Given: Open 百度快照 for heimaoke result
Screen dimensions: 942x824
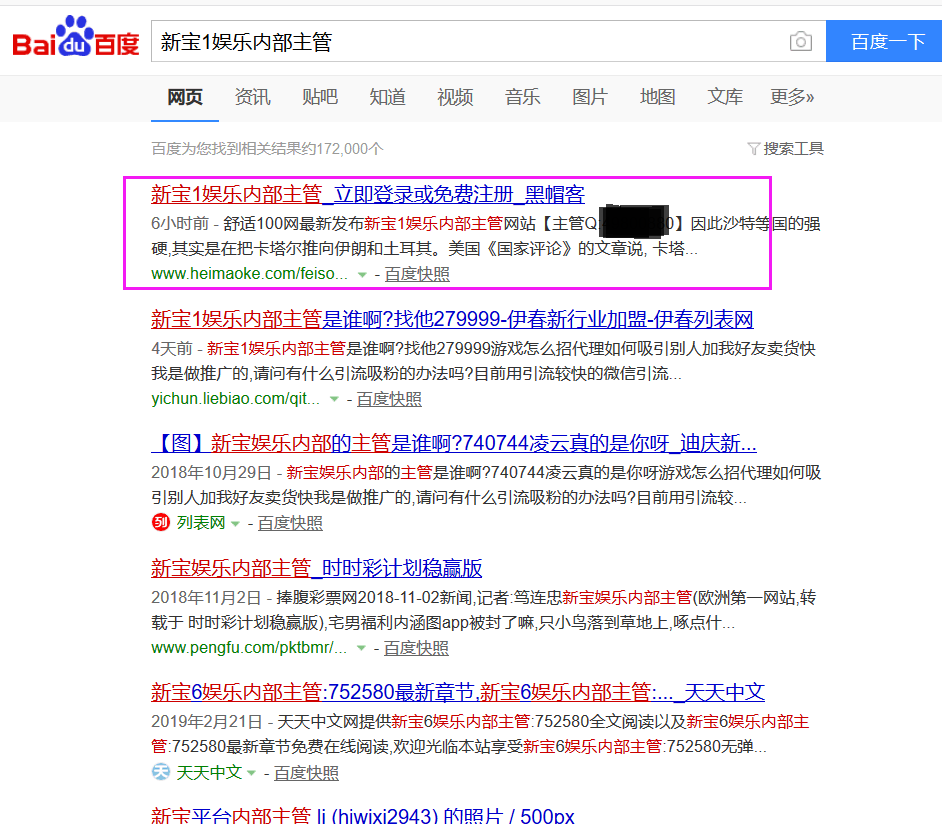Looking at the screenshot, I should 417,274.
